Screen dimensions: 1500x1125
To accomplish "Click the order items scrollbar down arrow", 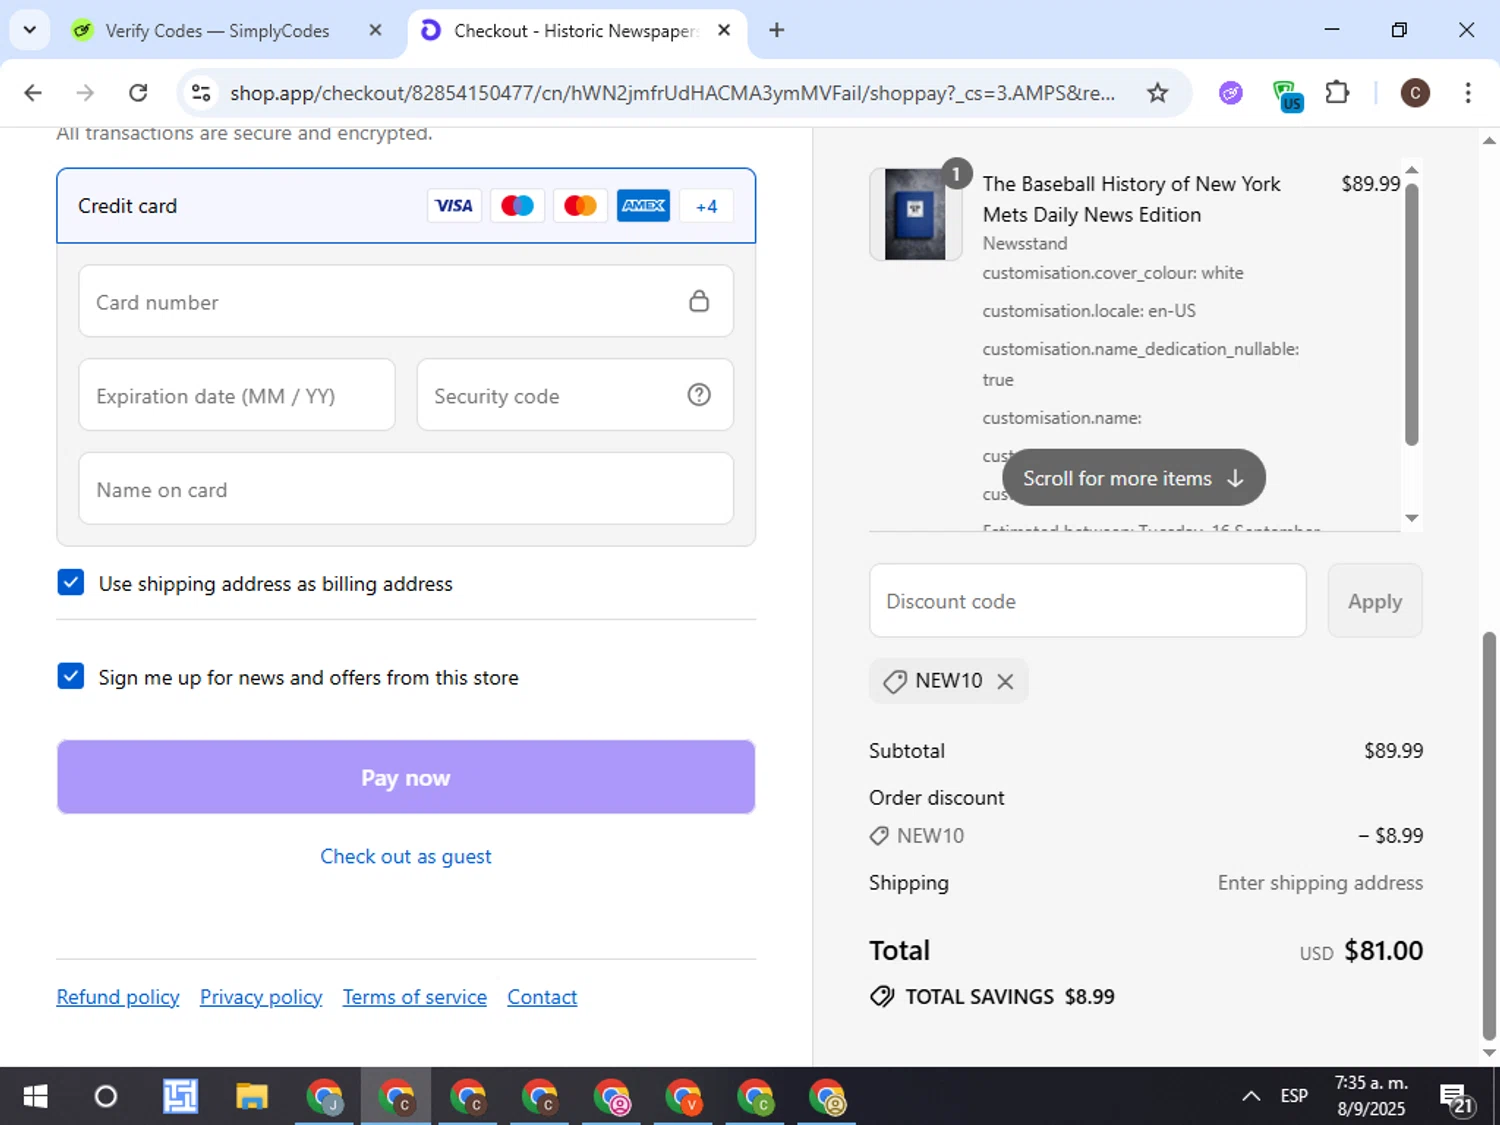I will [x=1412, y=518].
